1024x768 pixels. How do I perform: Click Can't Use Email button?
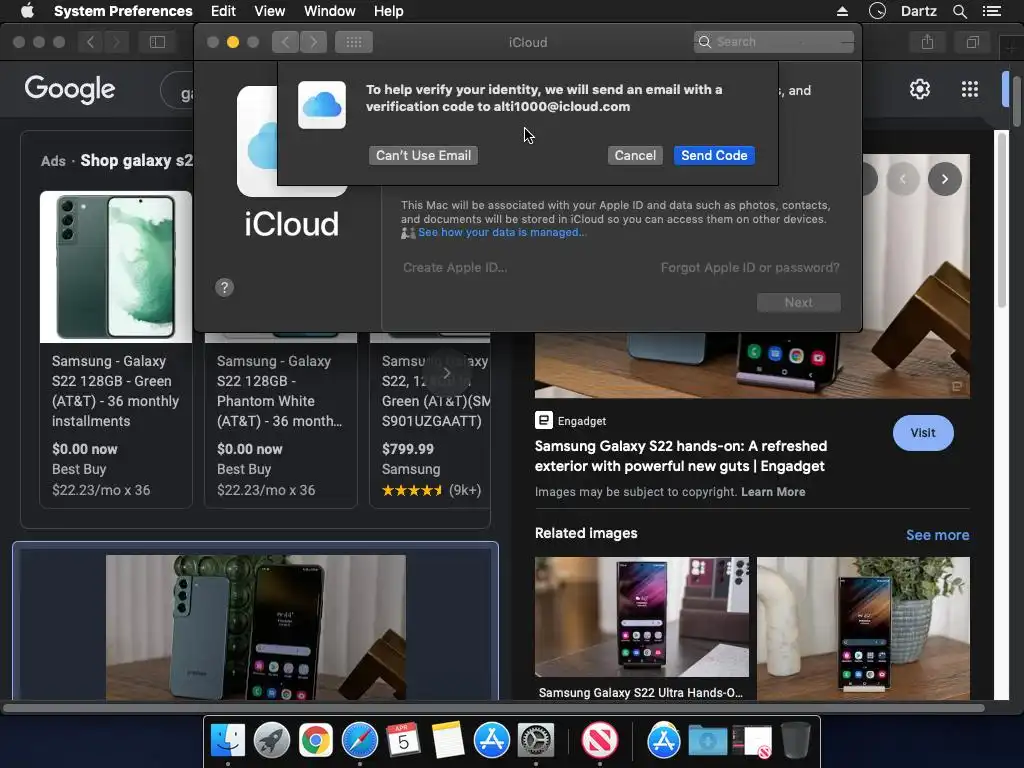[423, 155]
